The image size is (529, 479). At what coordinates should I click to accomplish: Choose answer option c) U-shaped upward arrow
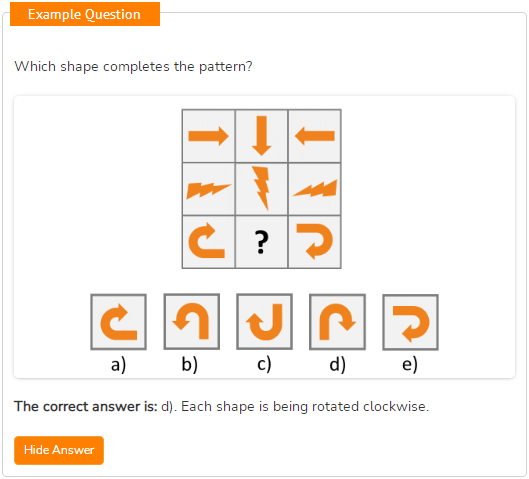(x=264, y=321)
